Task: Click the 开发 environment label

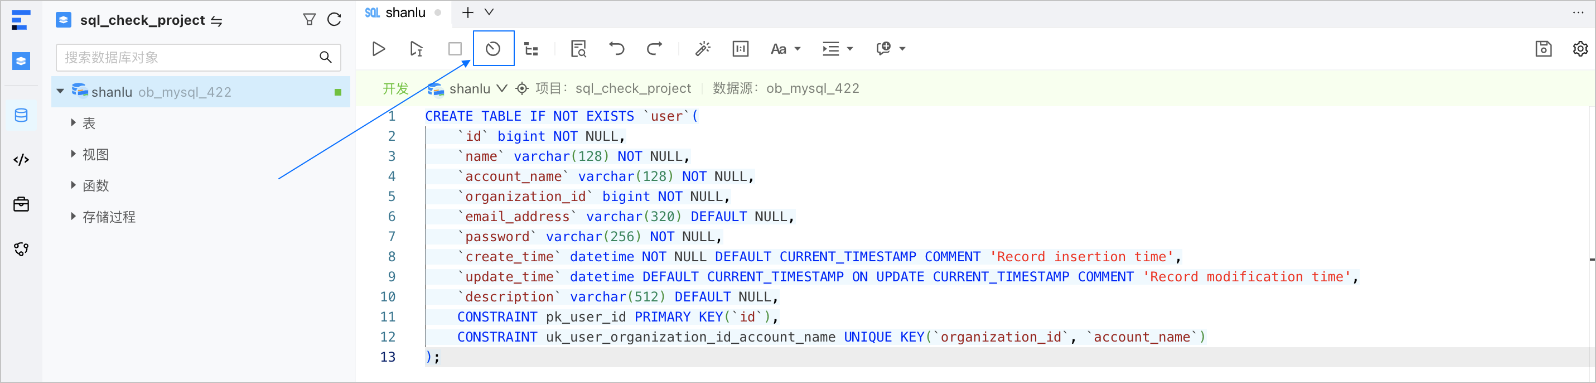Action: coord(396,88)
